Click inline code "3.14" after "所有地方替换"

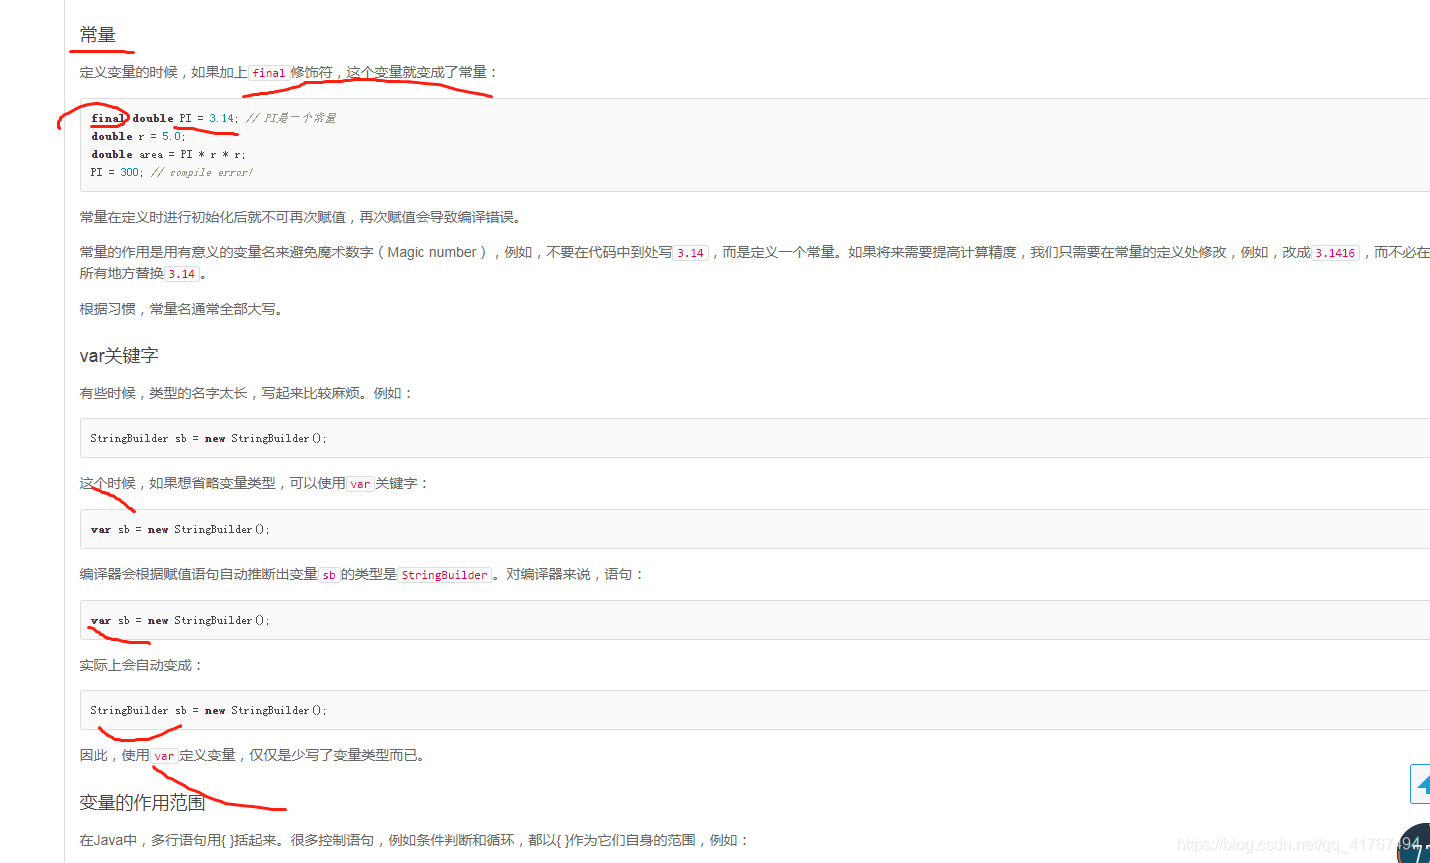click(181, 274)
